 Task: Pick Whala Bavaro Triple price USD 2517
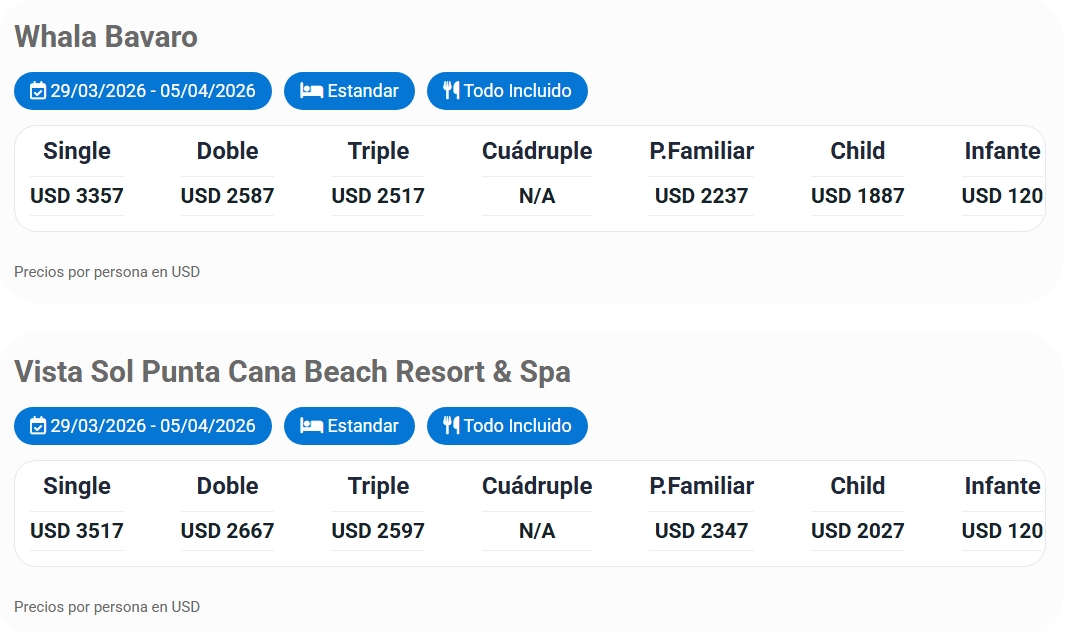click(378, 196)
